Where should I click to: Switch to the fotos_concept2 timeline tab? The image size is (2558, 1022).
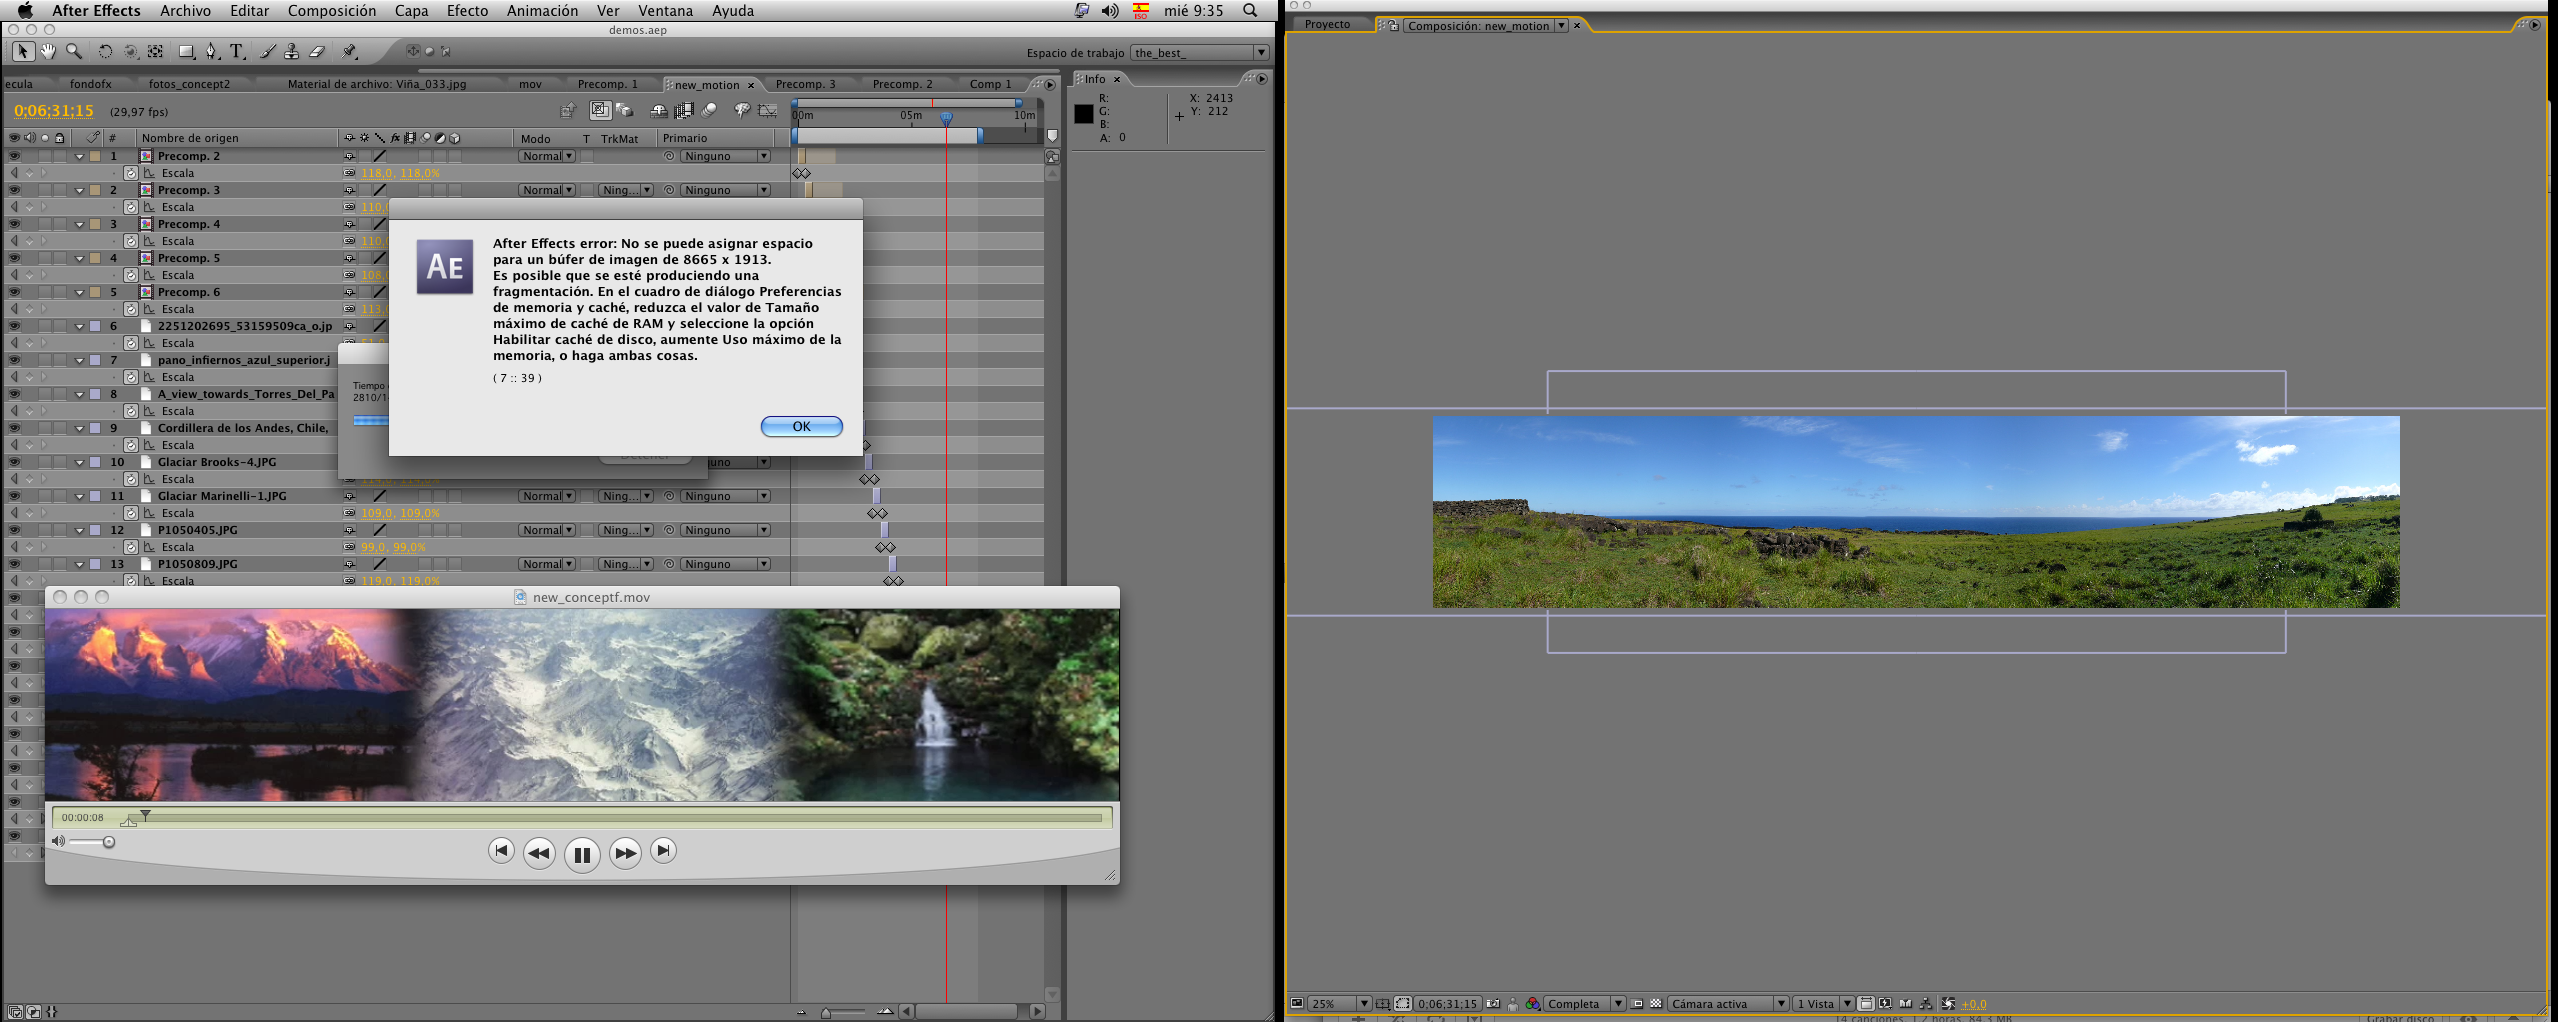pos(189,84)
